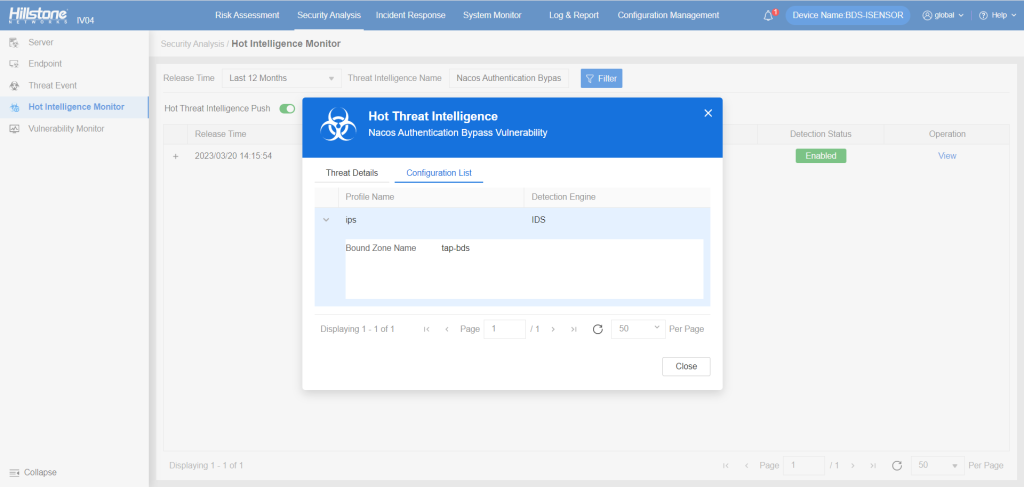Click the Threat Event sidebar icon
1024x487 pixels.
14,86
